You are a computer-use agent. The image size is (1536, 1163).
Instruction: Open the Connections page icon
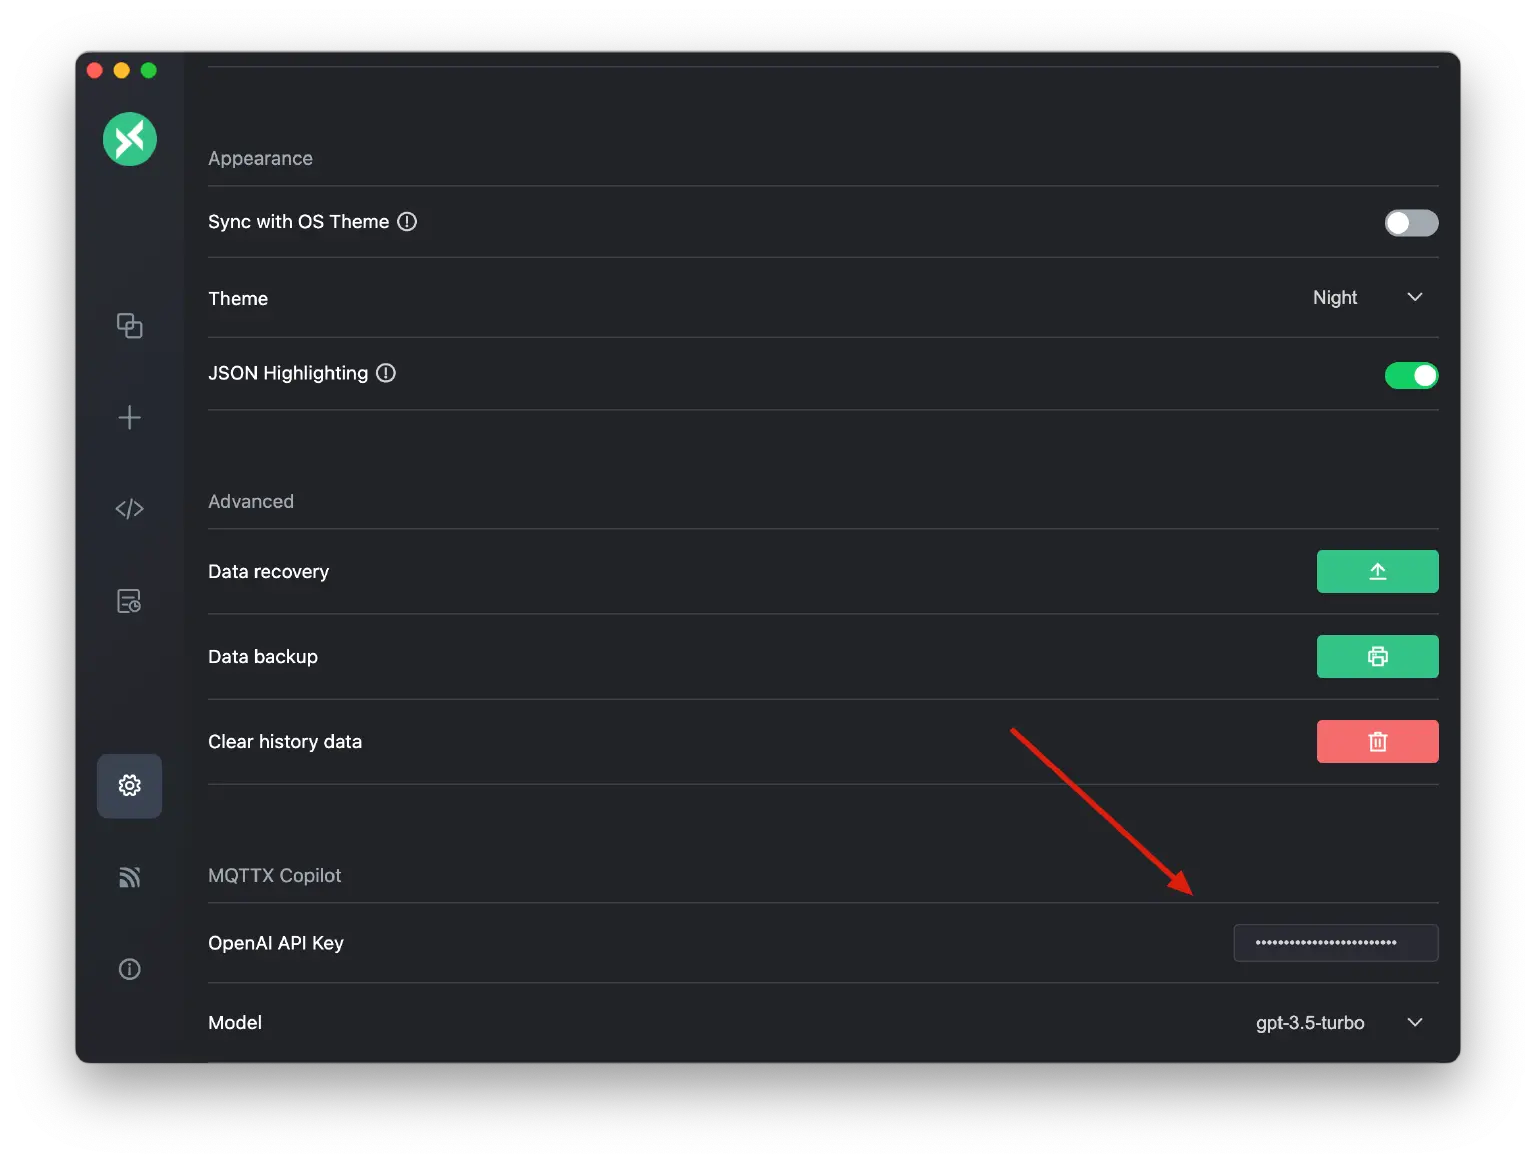pos(130,326)
